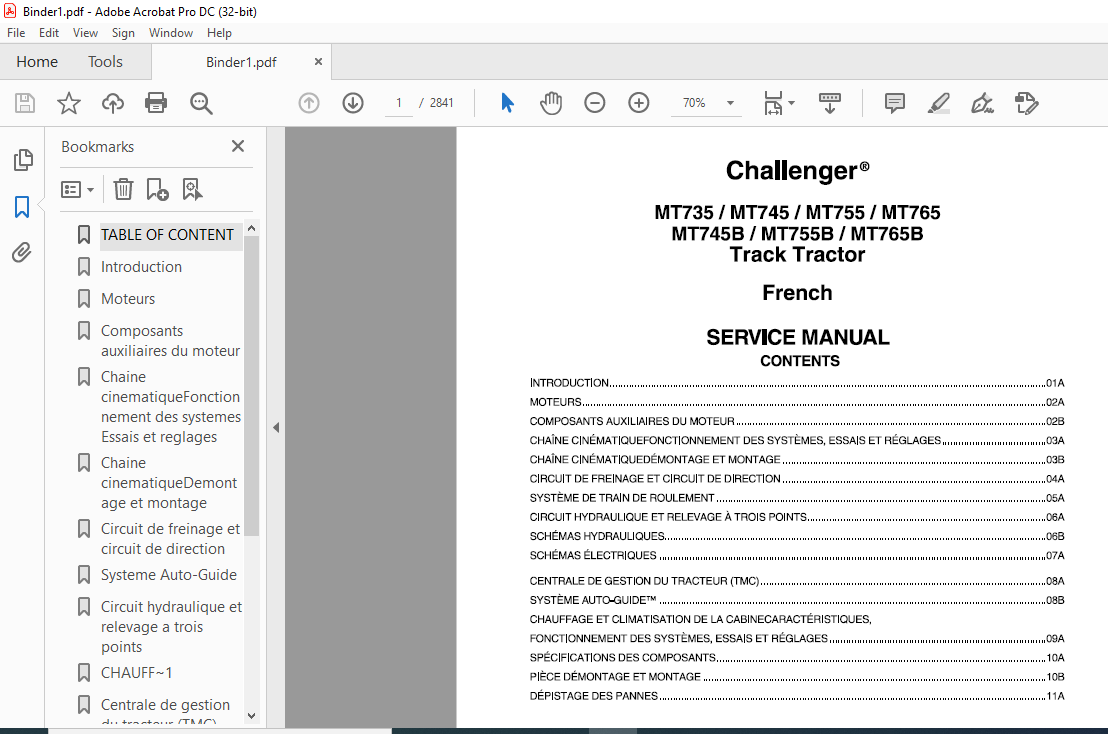1108x734 pixels.
Task: Click find current bookmark icon
Action: tap(191, 189)
